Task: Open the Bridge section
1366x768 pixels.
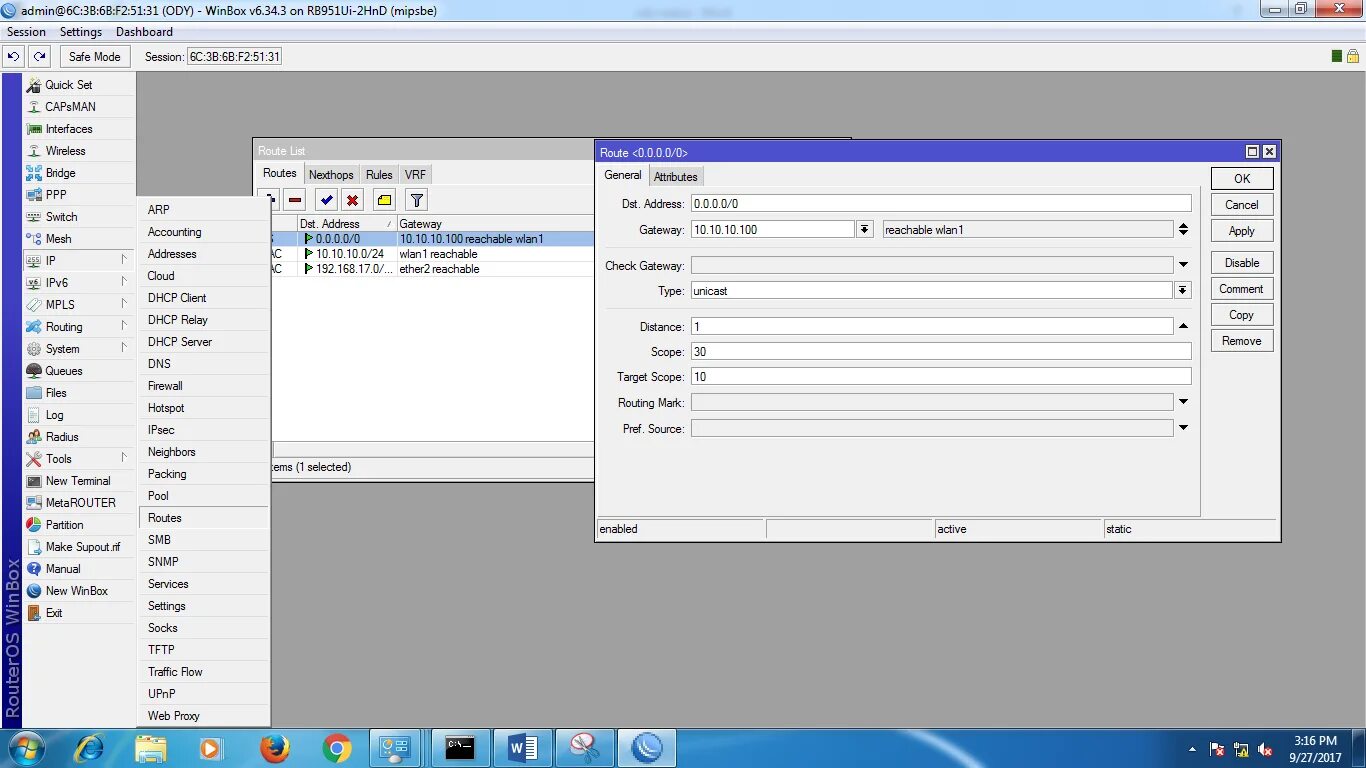Action: [78, 173]
